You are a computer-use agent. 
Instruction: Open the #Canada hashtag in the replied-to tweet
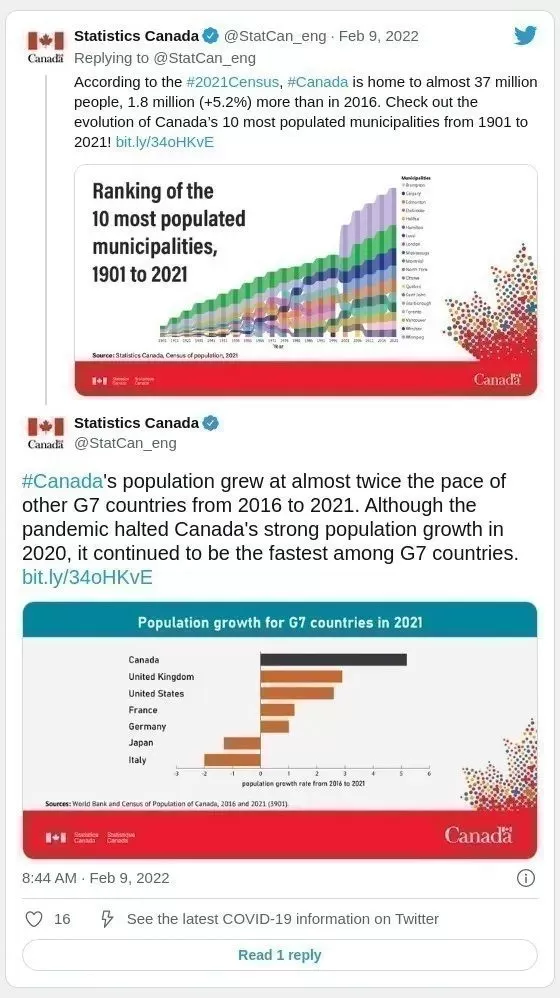[318, 82]
